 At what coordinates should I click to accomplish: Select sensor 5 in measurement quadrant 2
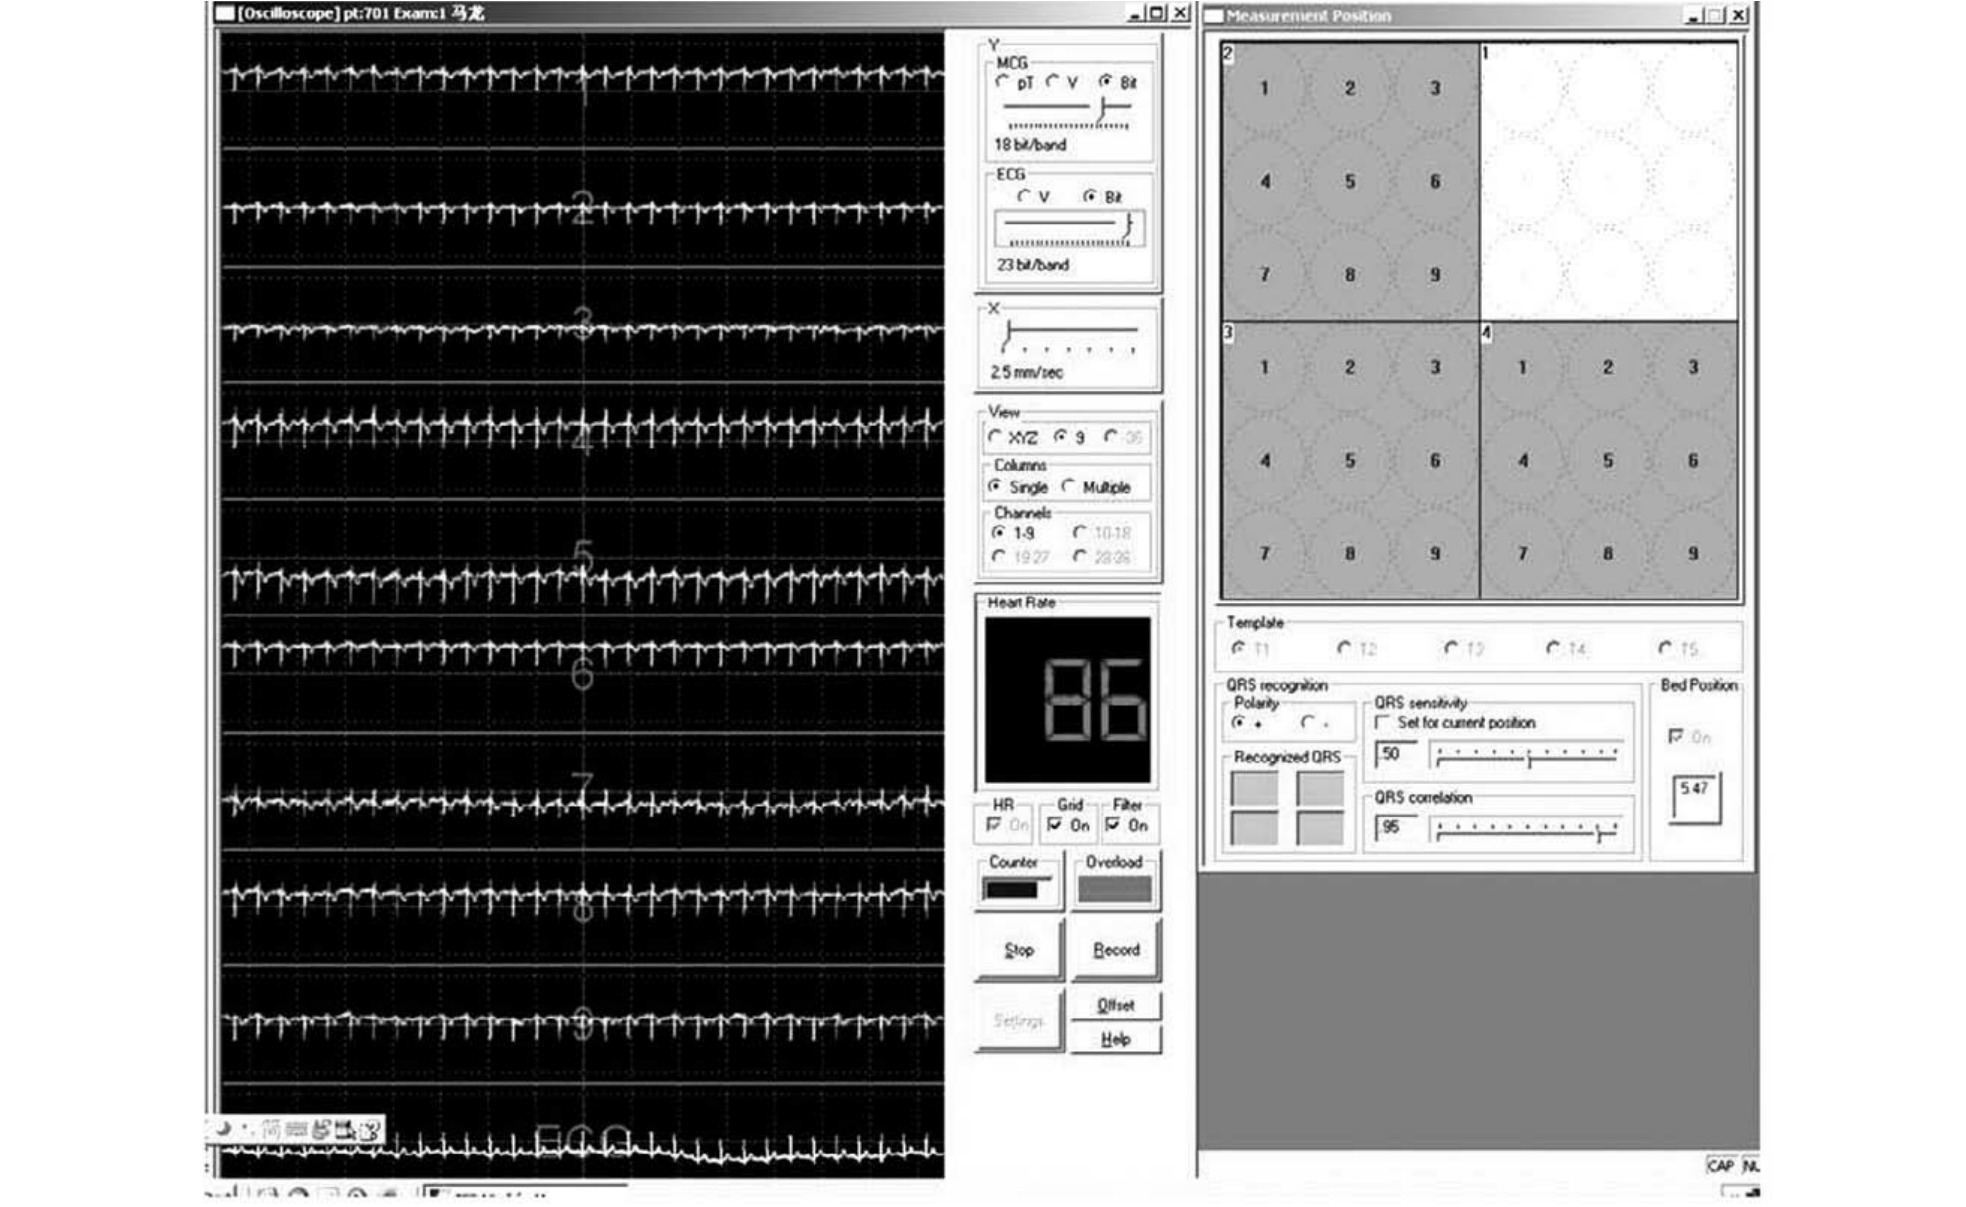click(x=1349, y=182)
